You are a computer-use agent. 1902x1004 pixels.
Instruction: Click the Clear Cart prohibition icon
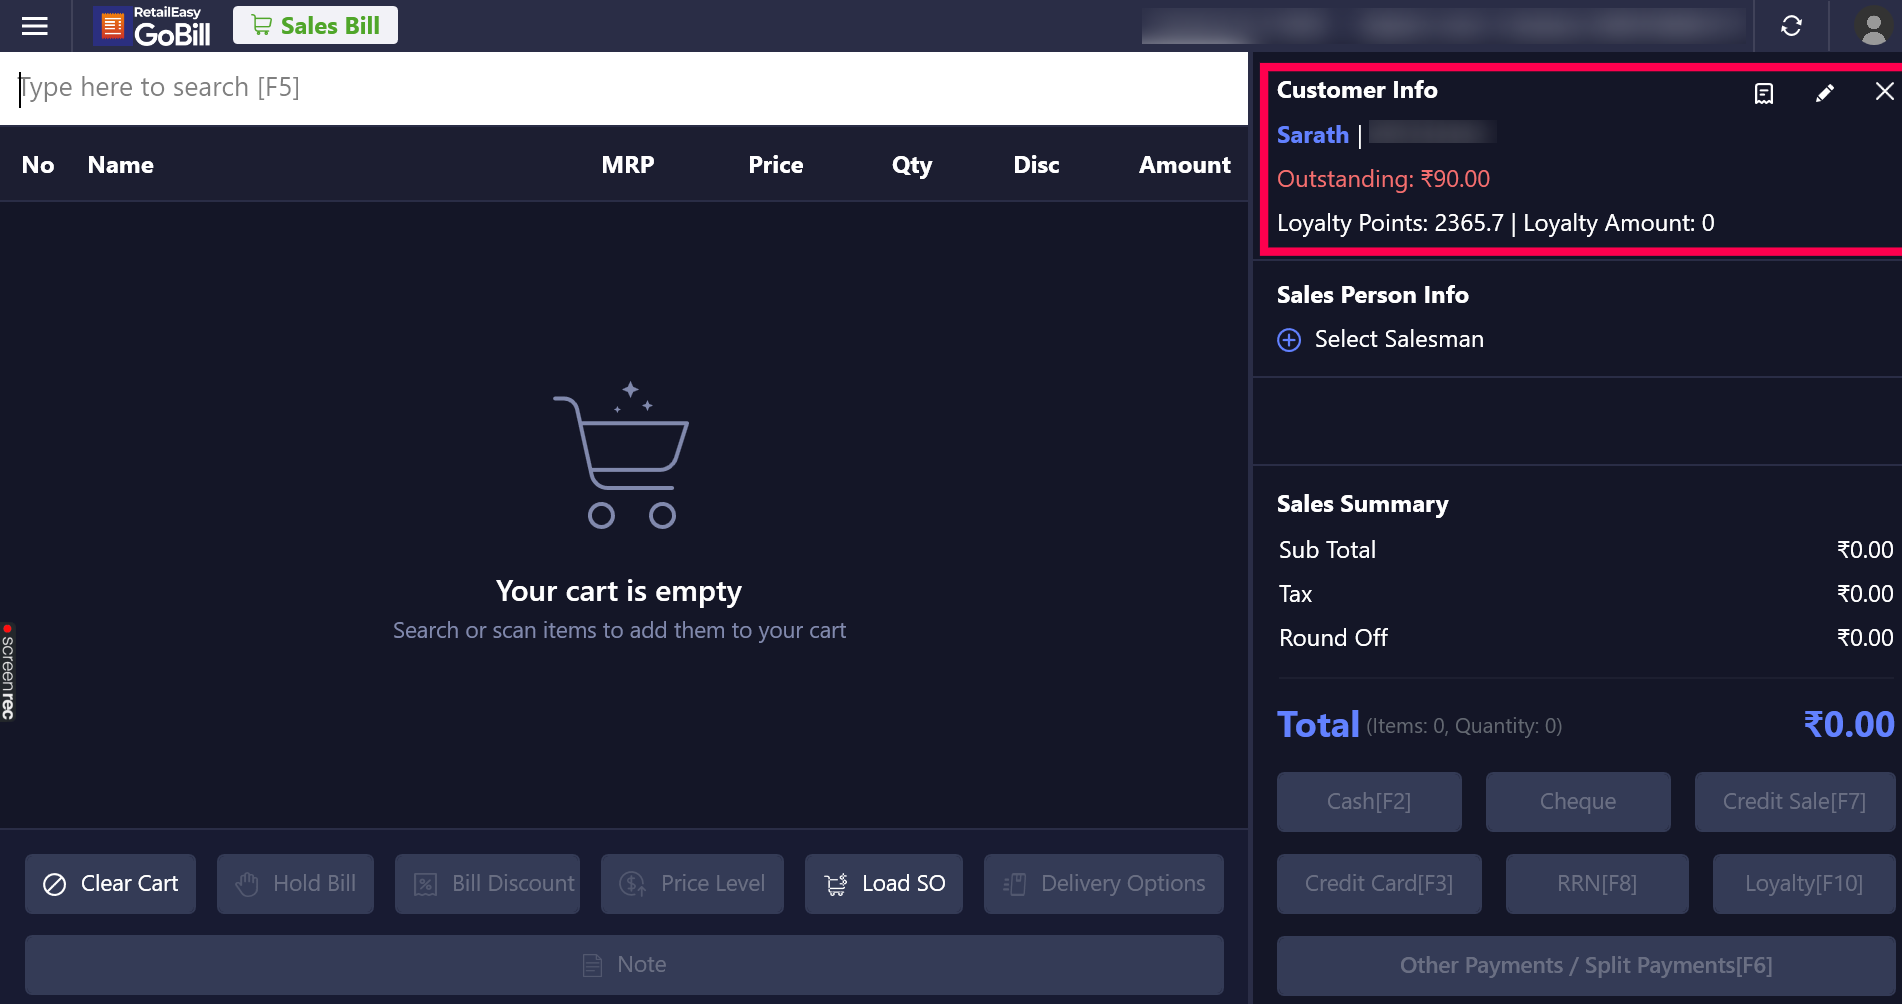click(55, 884)
